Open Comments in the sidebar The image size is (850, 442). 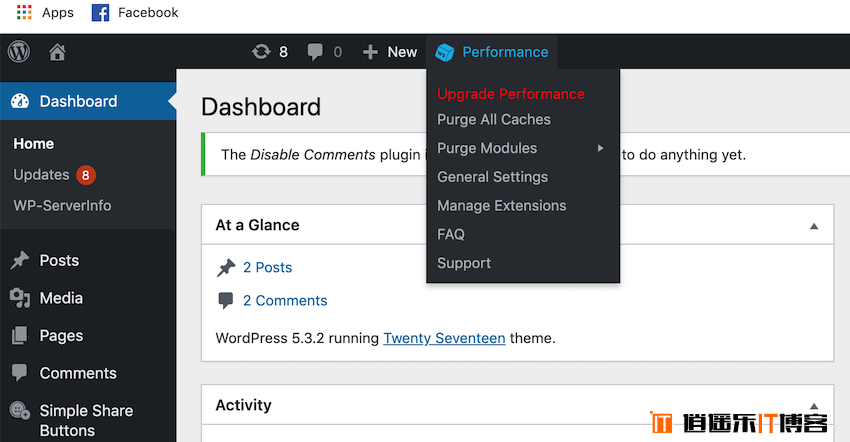tap(78, 373)
